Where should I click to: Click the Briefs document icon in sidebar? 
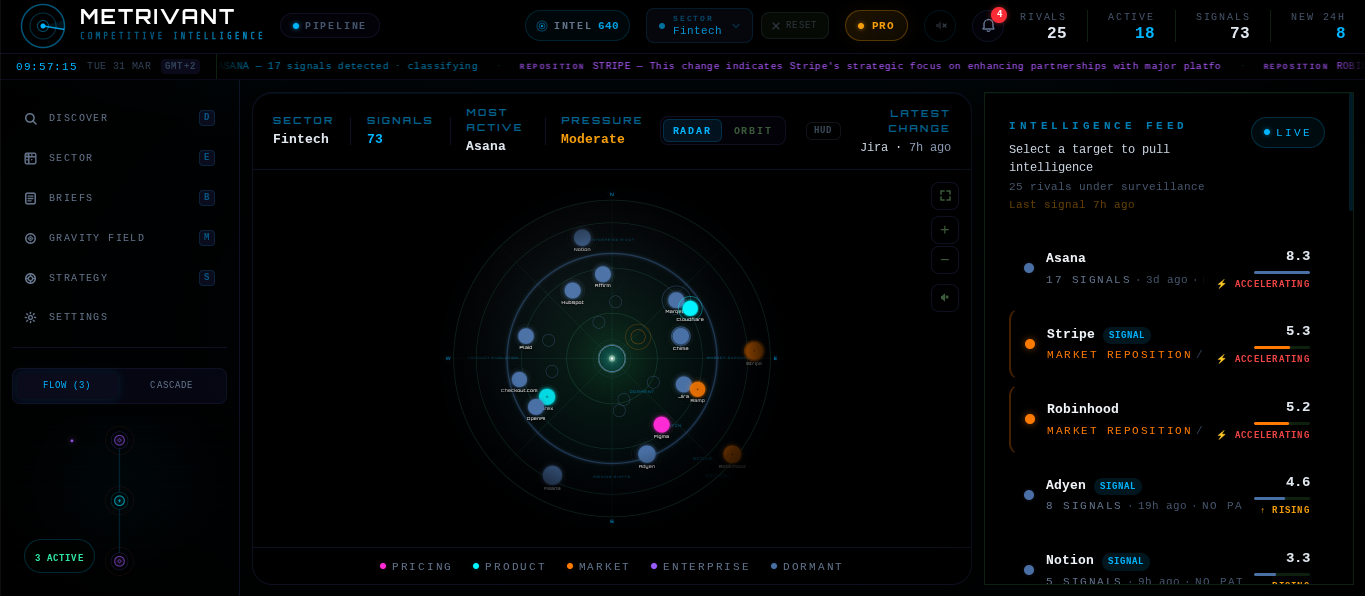30,198
